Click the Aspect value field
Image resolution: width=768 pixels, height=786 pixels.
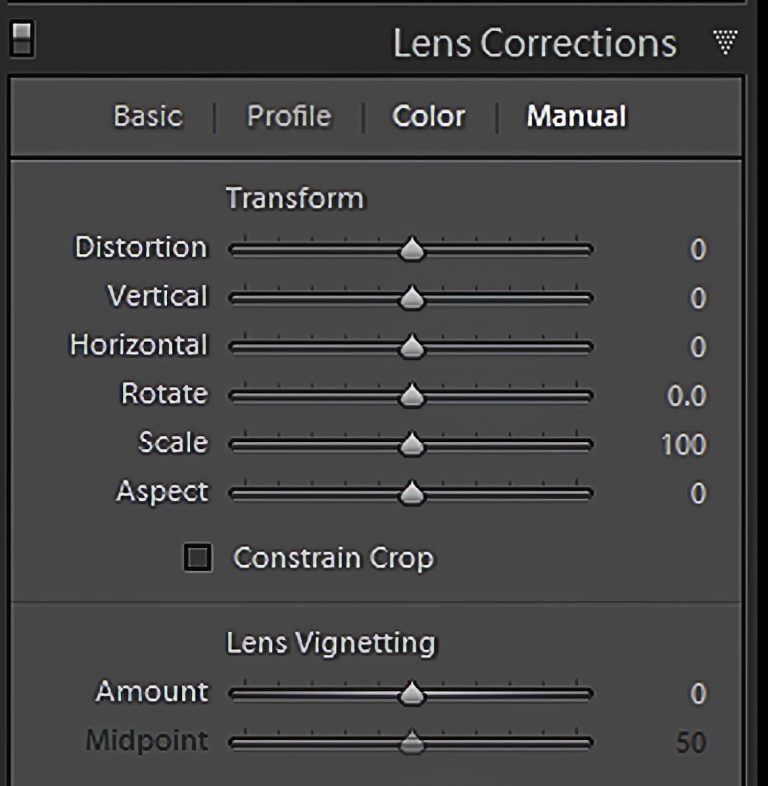click(x=698, y=493)
